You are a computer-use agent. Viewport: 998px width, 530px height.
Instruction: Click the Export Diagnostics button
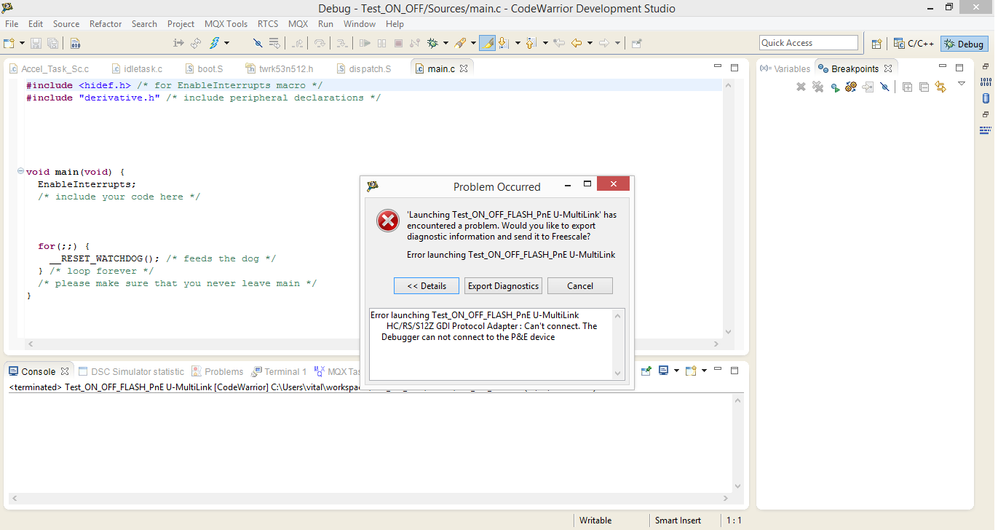coord(503,286)
